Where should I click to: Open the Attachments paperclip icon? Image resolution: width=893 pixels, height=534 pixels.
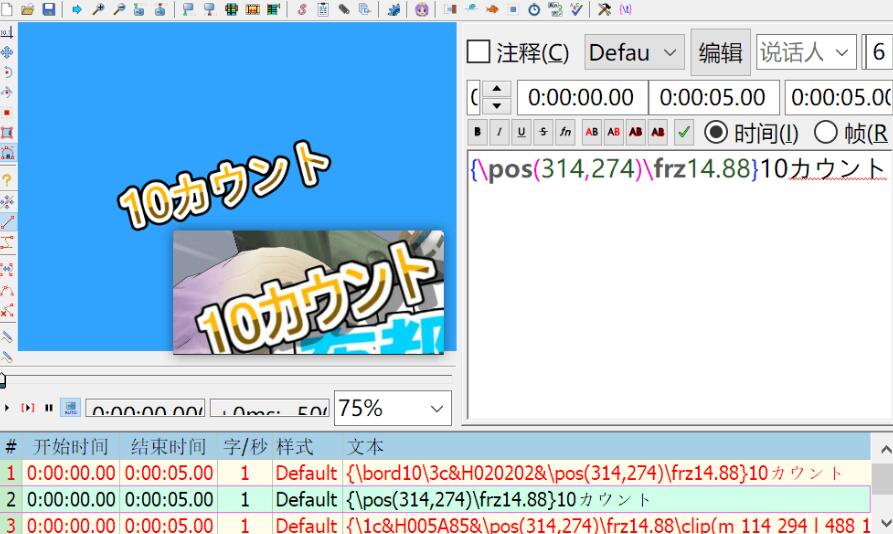tap(343, 9)
